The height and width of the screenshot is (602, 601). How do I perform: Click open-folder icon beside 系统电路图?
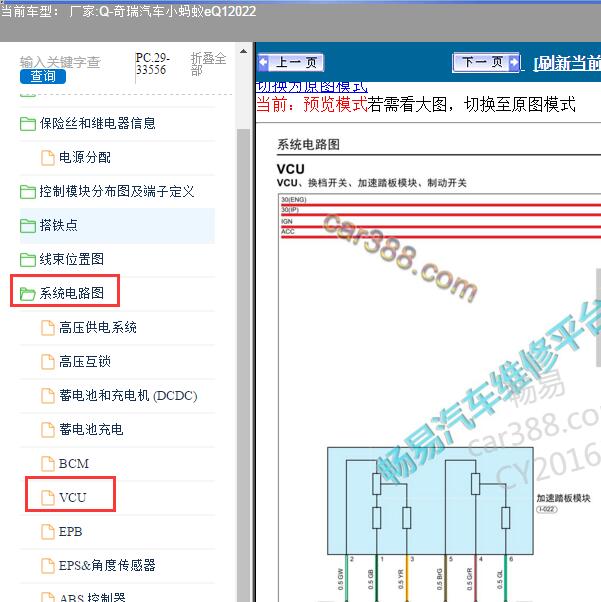tap(28, 294)
